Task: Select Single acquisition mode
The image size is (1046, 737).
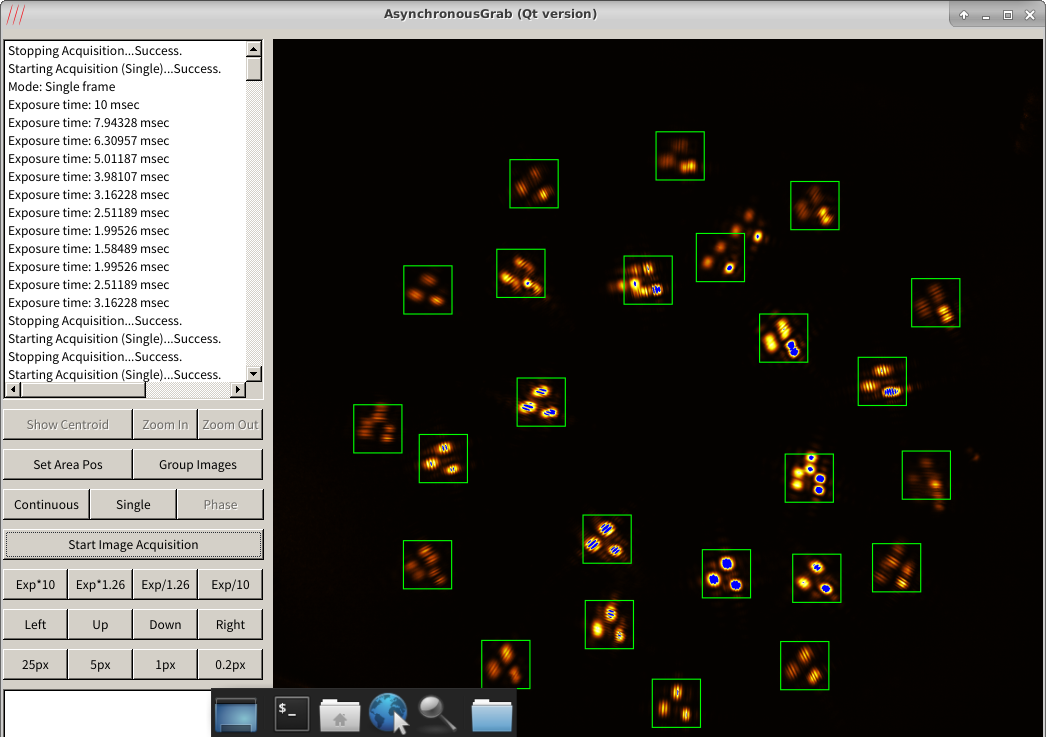Action: [x=133, y=505]
